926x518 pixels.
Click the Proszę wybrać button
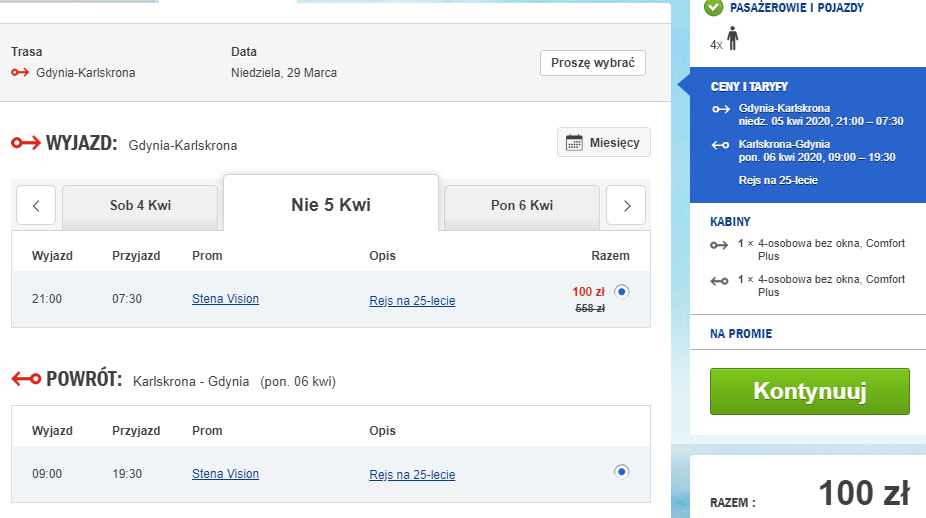(593, 63)
